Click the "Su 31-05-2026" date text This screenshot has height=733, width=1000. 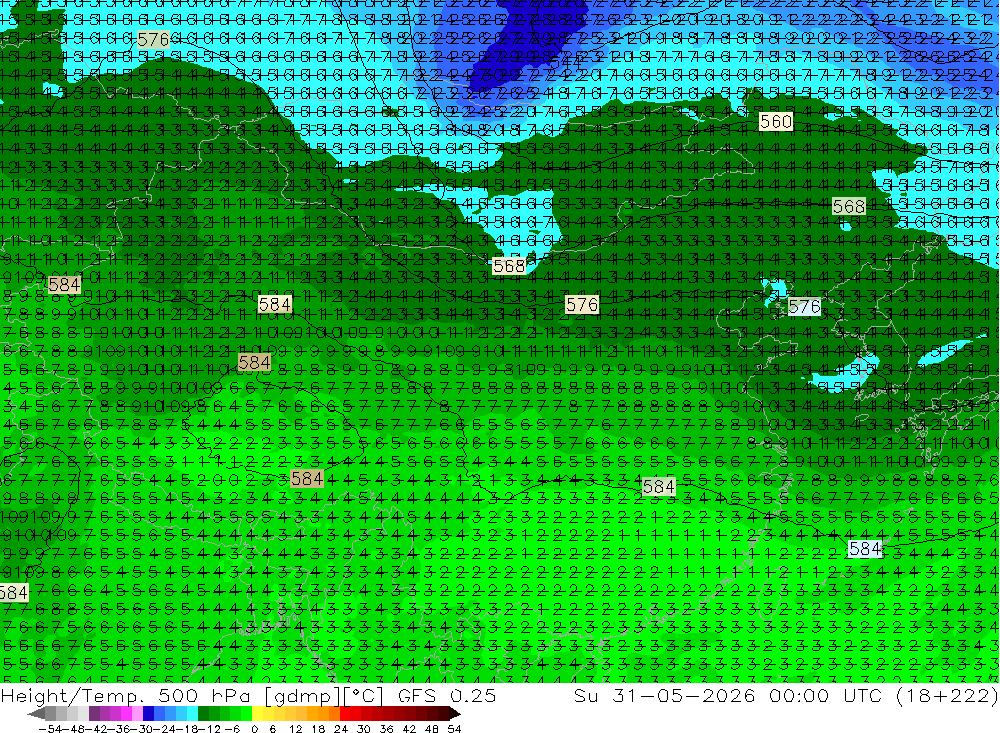tap(665, 695)
